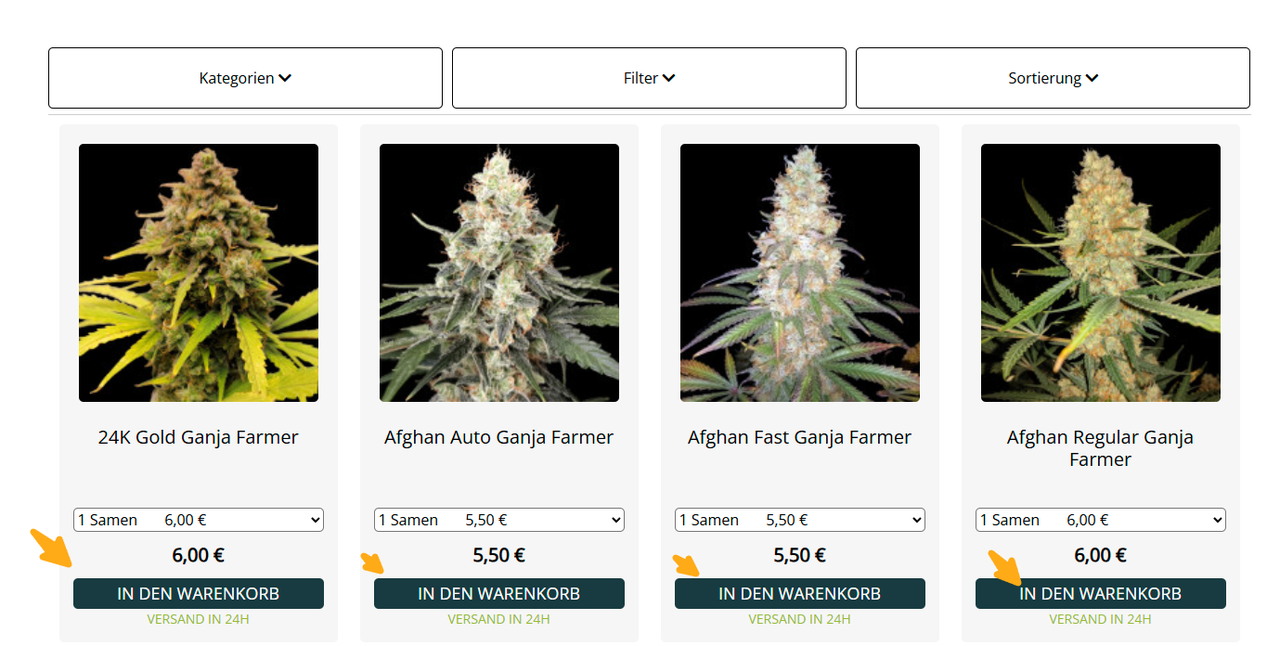The width and height of the screenshot is (1280, 646).
Task: View Afghan Regular Ganja Farmer product photo
Action: [x=1100, y=273]
